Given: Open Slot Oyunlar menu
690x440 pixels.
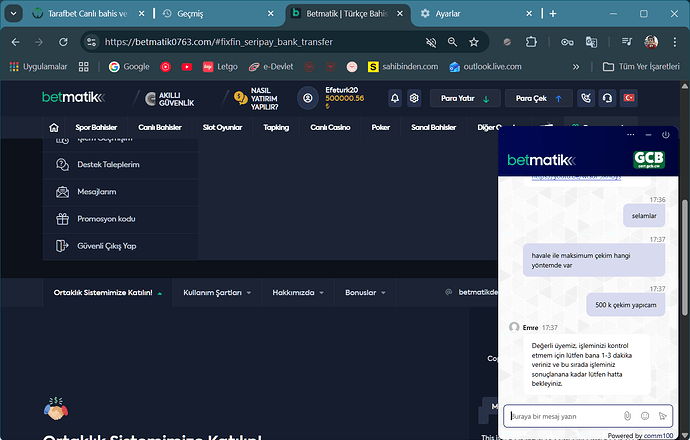Looking at the screenshot, I should pyautogui.click(x=222, y=128).
